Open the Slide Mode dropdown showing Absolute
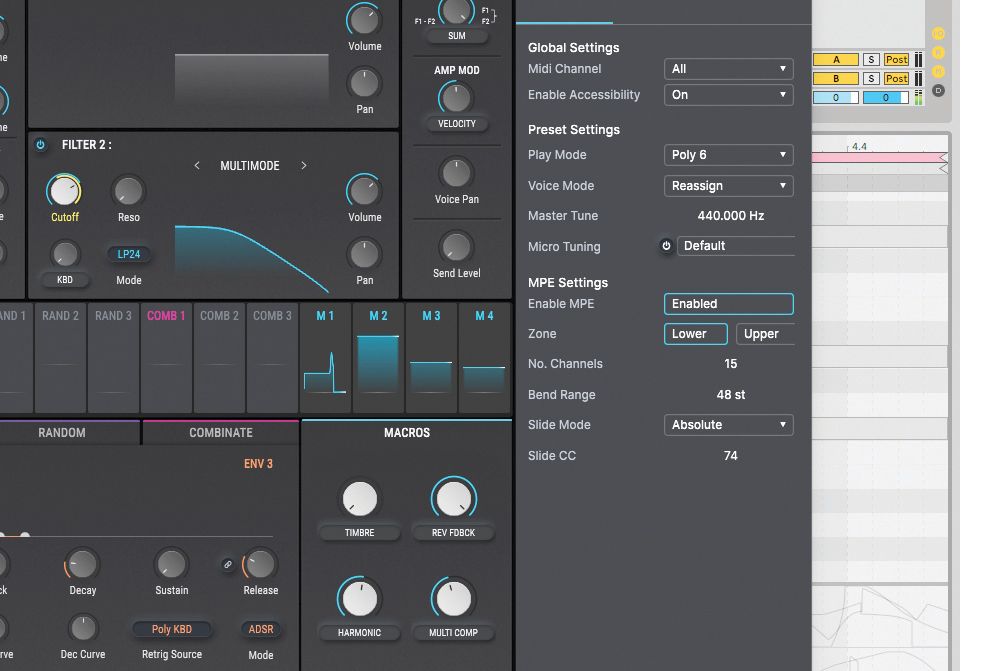 point(728,424)
